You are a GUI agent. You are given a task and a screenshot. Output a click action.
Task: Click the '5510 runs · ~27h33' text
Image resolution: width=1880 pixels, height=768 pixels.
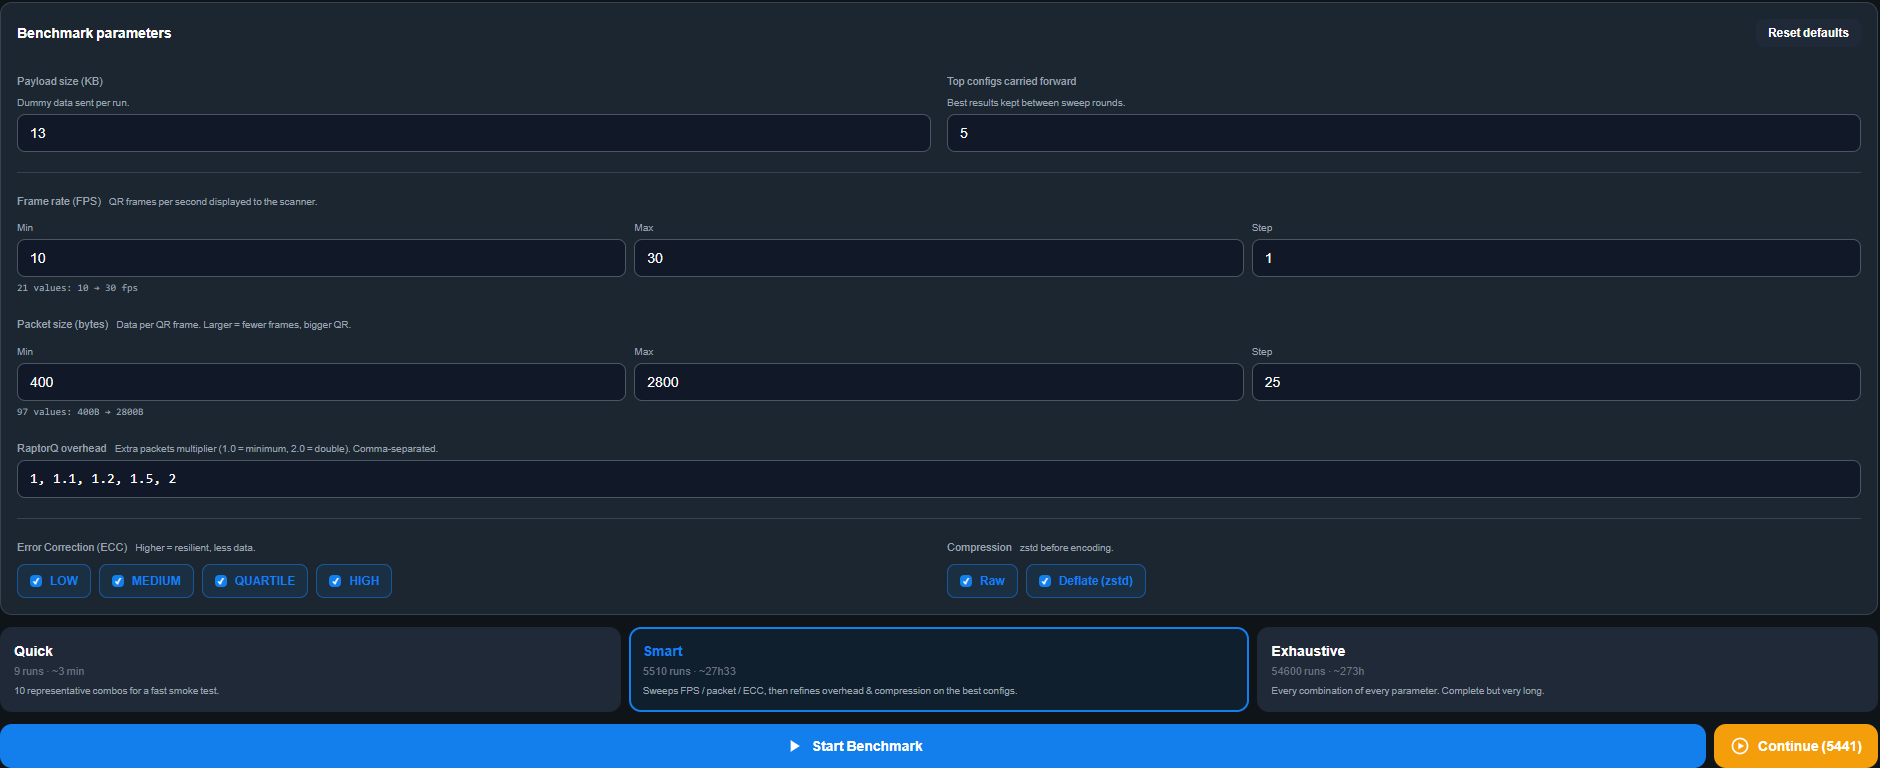click(689, 671)
